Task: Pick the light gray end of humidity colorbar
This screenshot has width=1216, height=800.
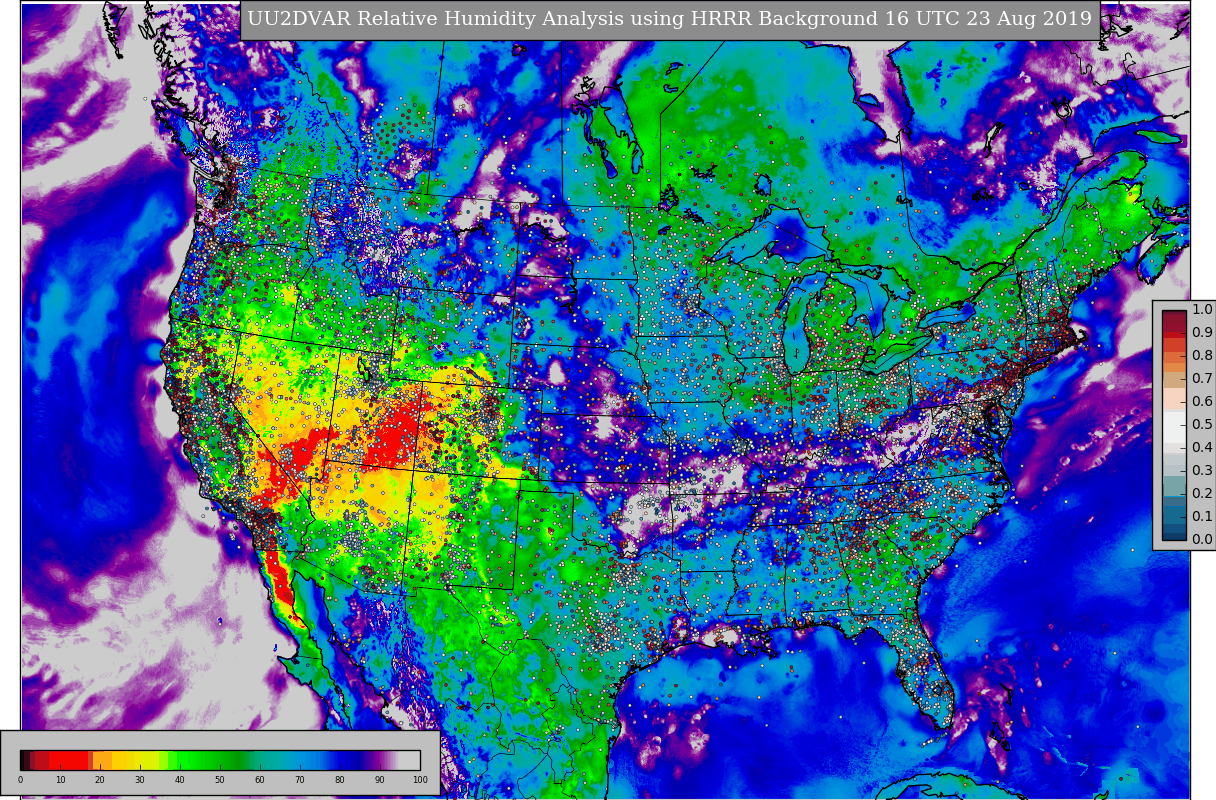Action: [x=409, y=760]
